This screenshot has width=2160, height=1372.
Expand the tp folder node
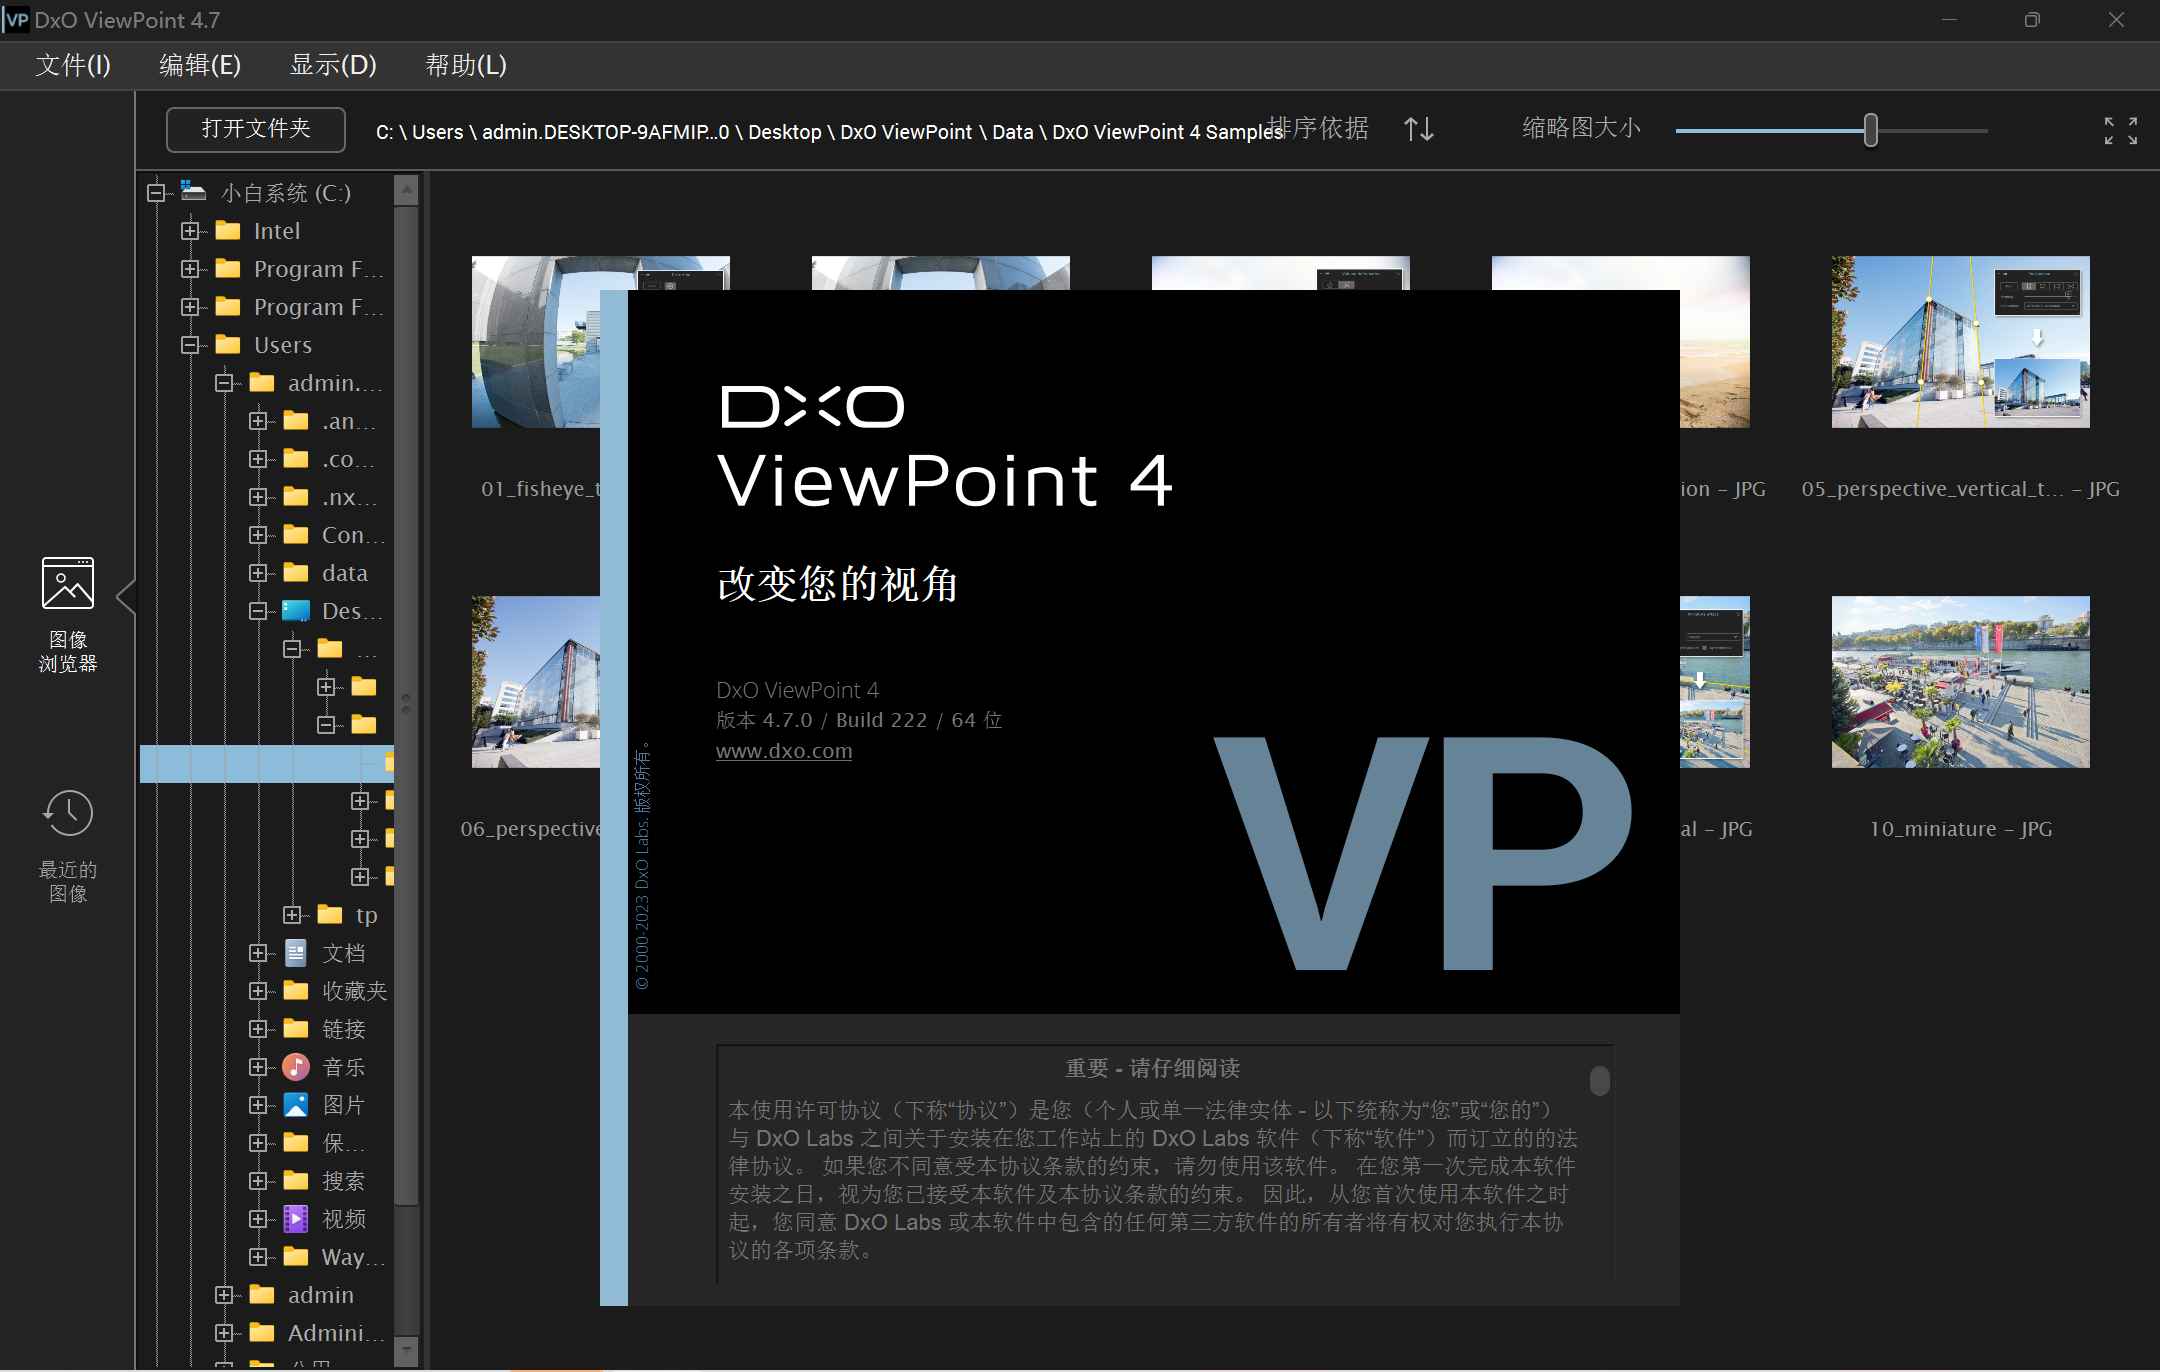pos(292,915)
